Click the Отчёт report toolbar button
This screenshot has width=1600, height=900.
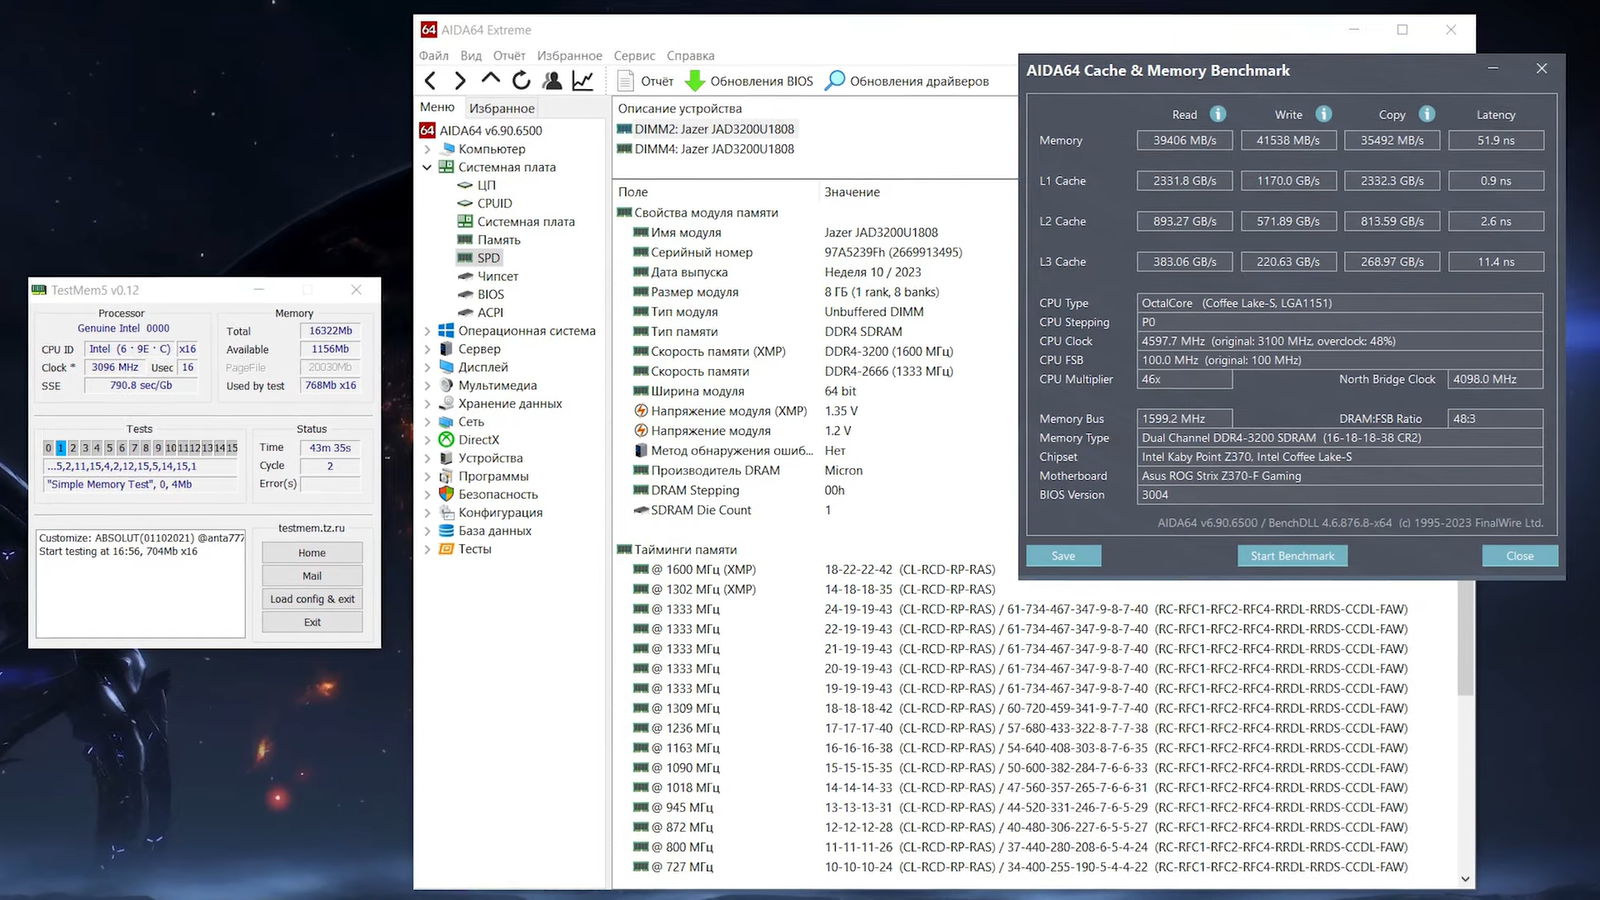click(x=646, y=81)
